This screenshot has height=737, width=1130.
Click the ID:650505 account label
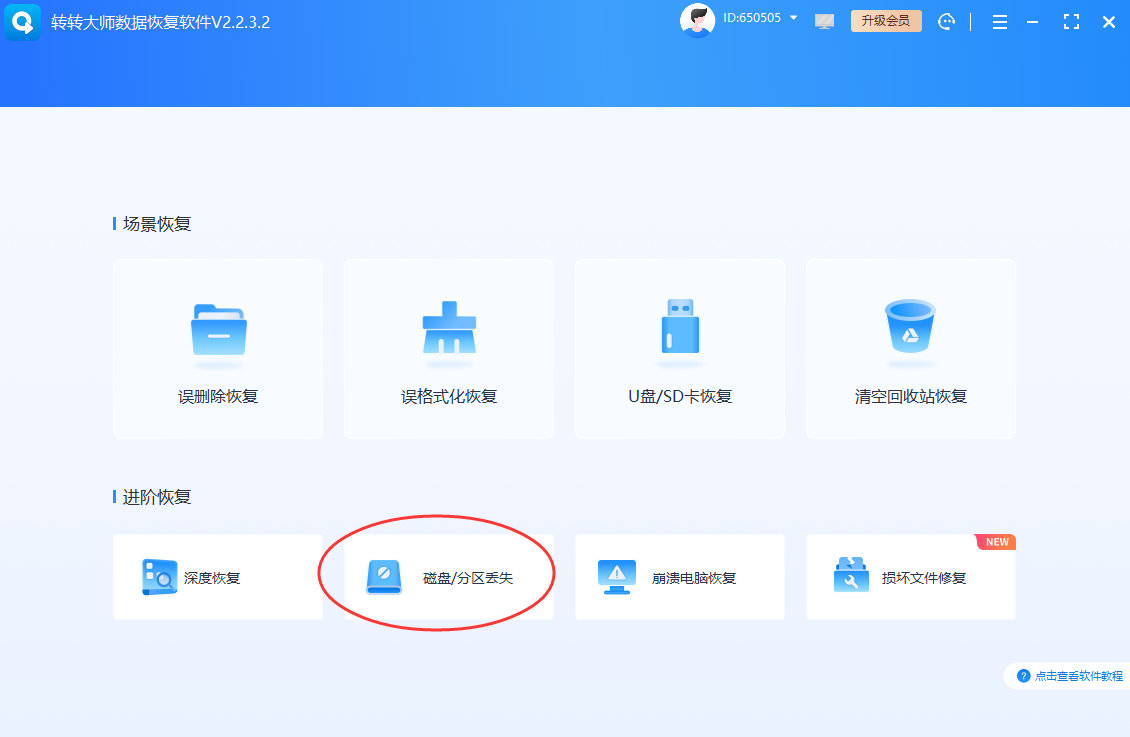(x=752, y=18)
